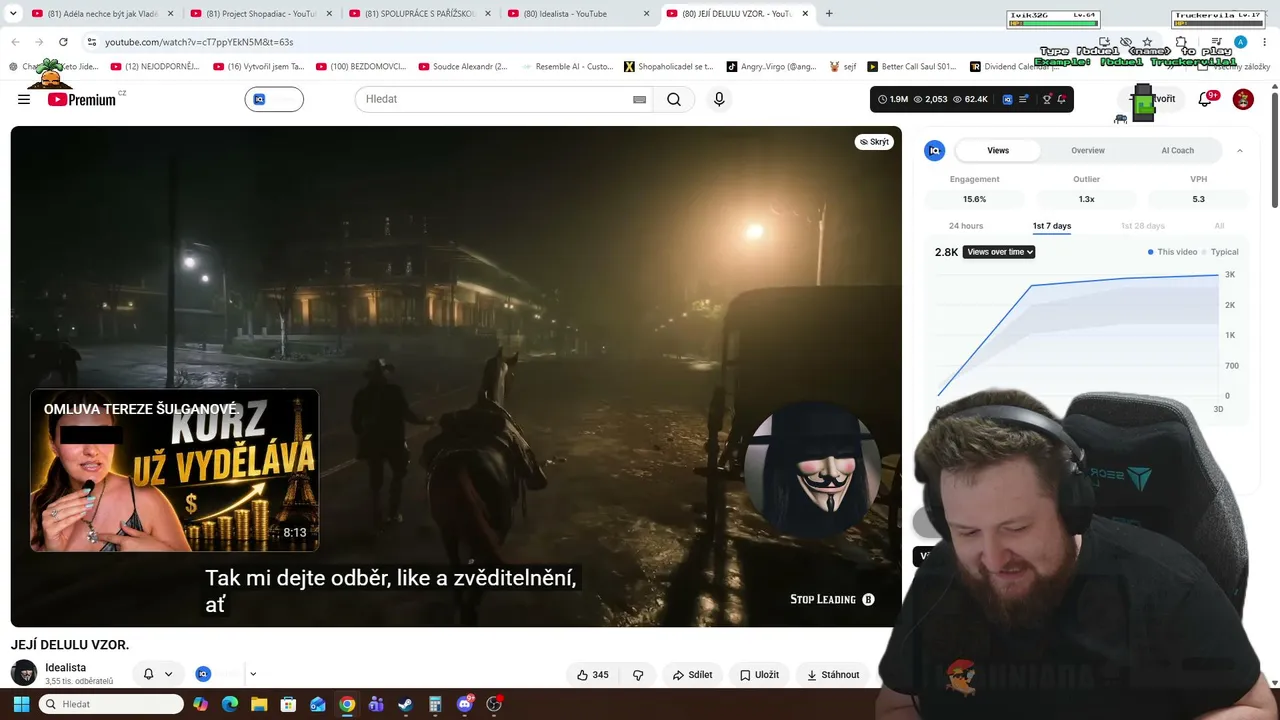
Task: Click the vidIQ badge beside the subscribe bell
Action: coord(203,674)
